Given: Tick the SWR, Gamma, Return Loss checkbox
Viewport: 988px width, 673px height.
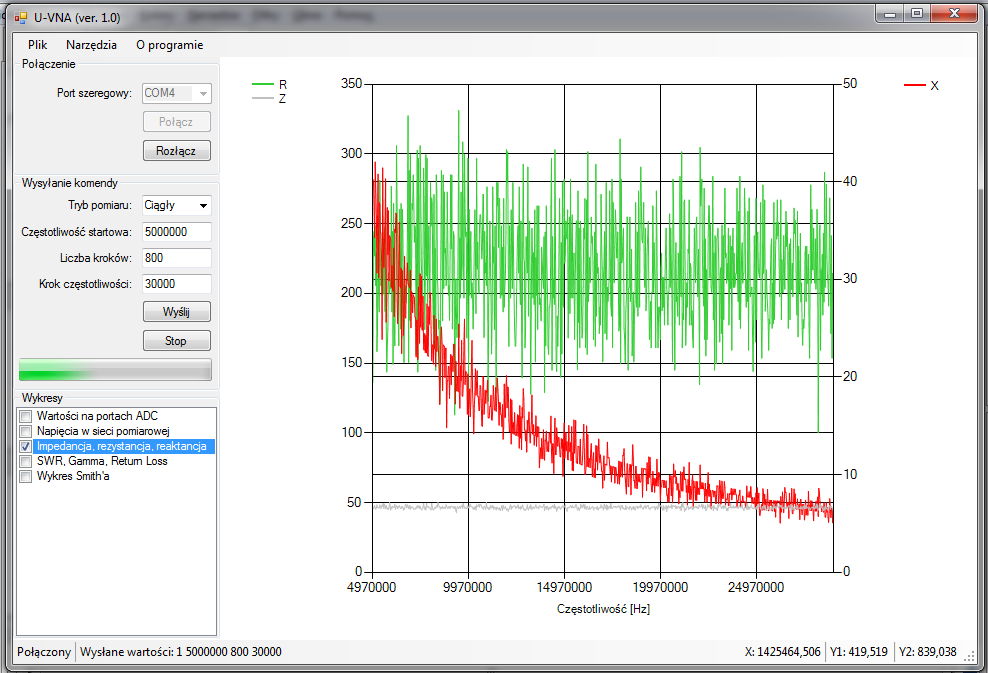Looking at the screenshot, I should pyautogui.click(x=26, y=461).
